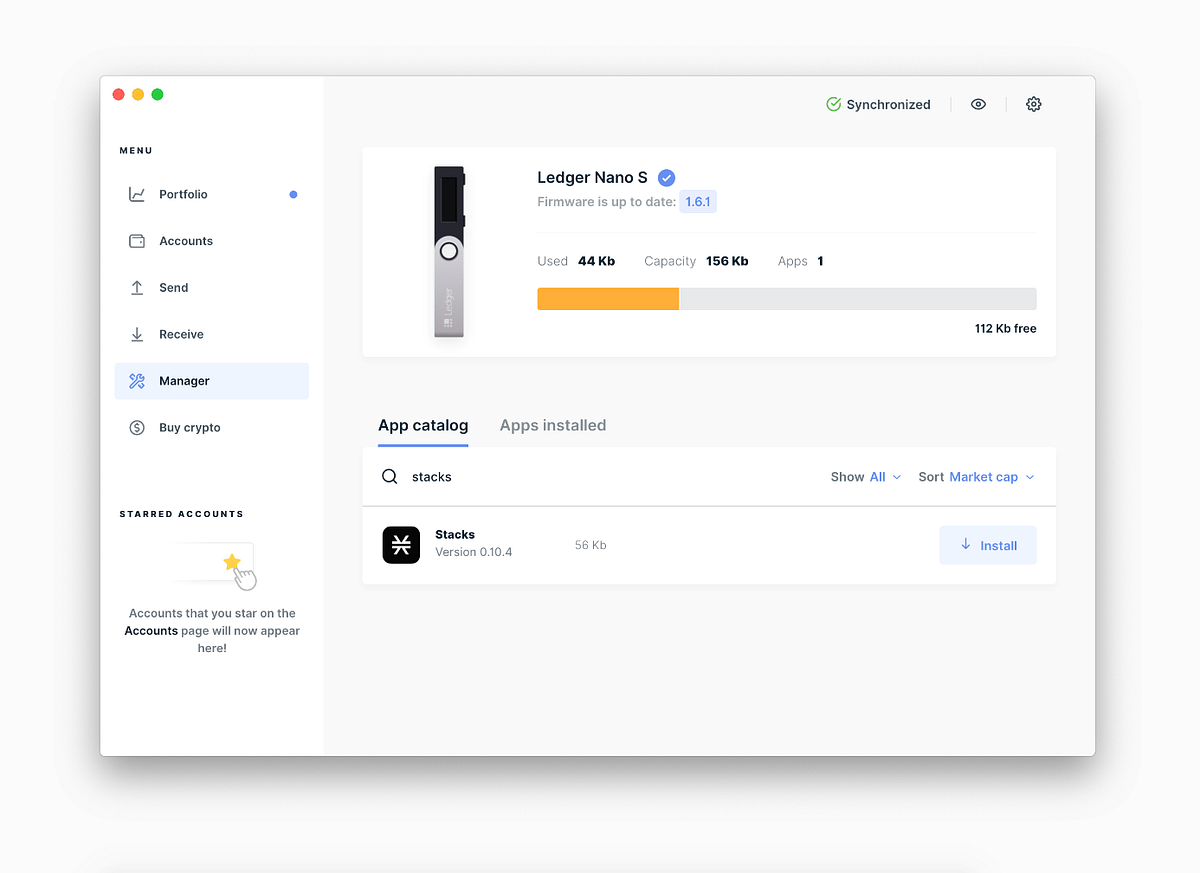The height and width of the screenshot is (873, 1200).
Task: Click the Stacks app logo
Action: (x=401, y=545)
